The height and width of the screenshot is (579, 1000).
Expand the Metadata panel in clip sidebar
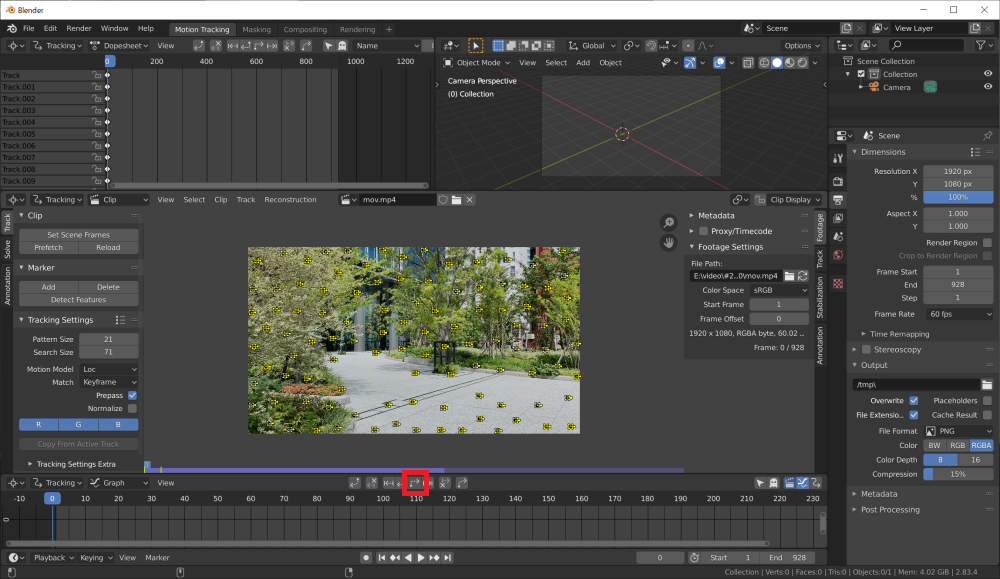pos(716,216)
